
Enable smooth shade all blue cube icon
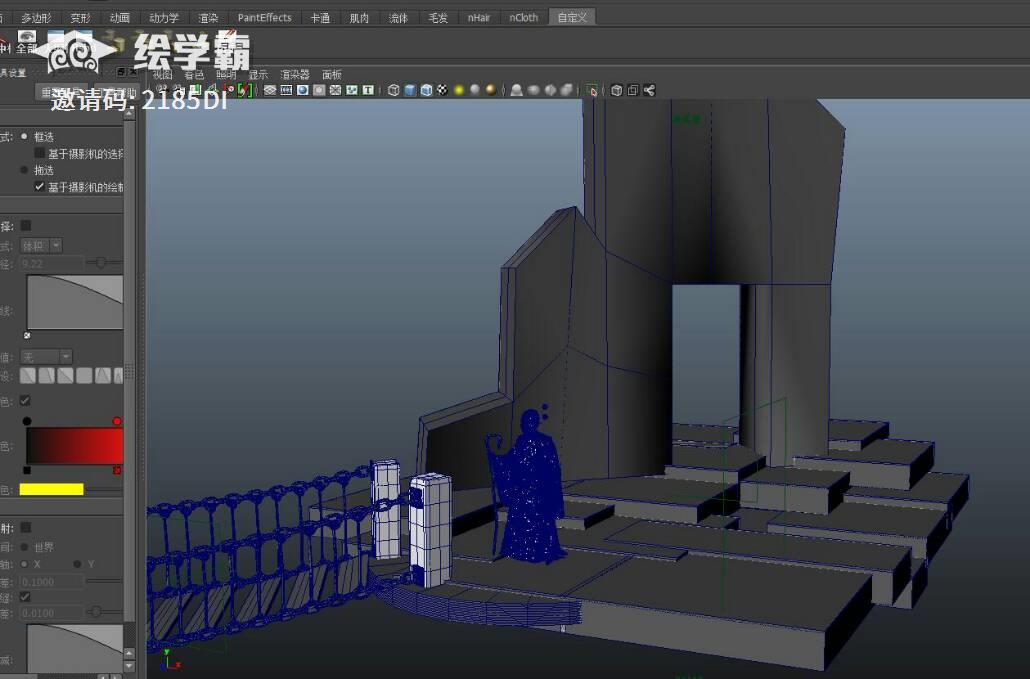[410, 91]
